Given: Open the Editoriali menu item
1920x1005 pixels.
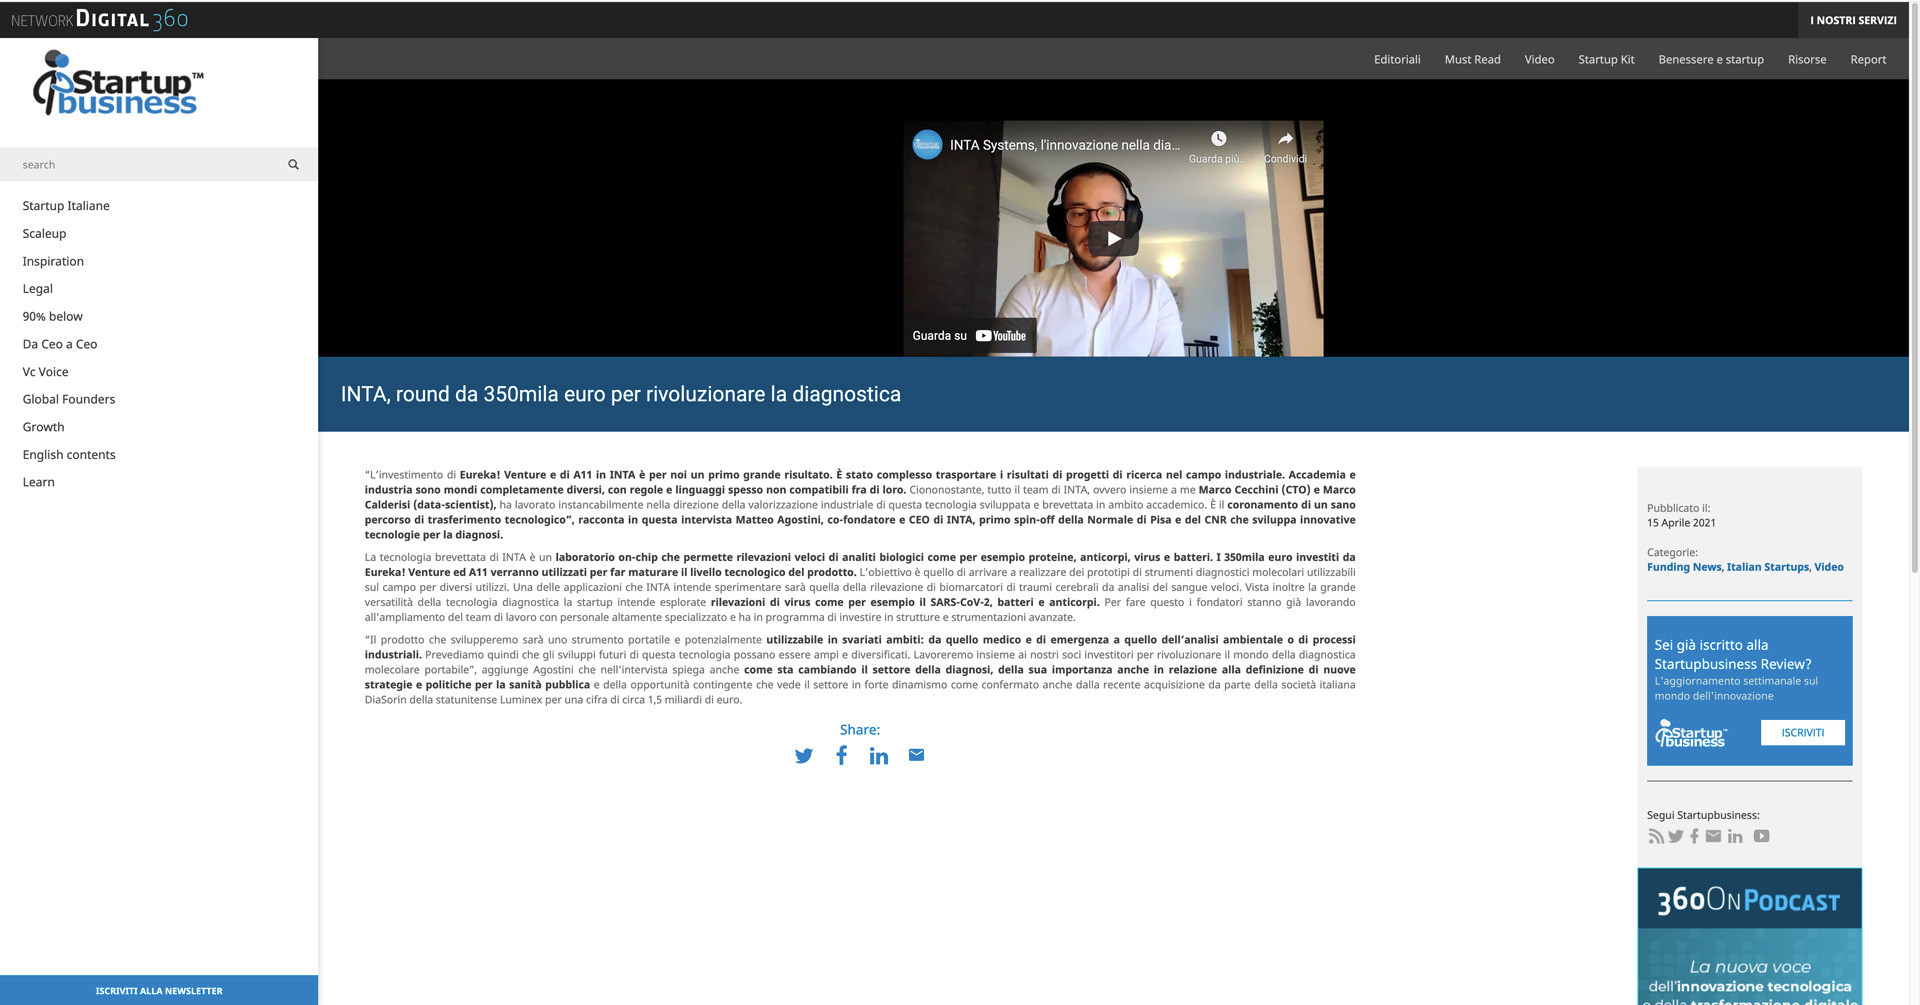Looking at the screenshot, I should click(1397, 59).
